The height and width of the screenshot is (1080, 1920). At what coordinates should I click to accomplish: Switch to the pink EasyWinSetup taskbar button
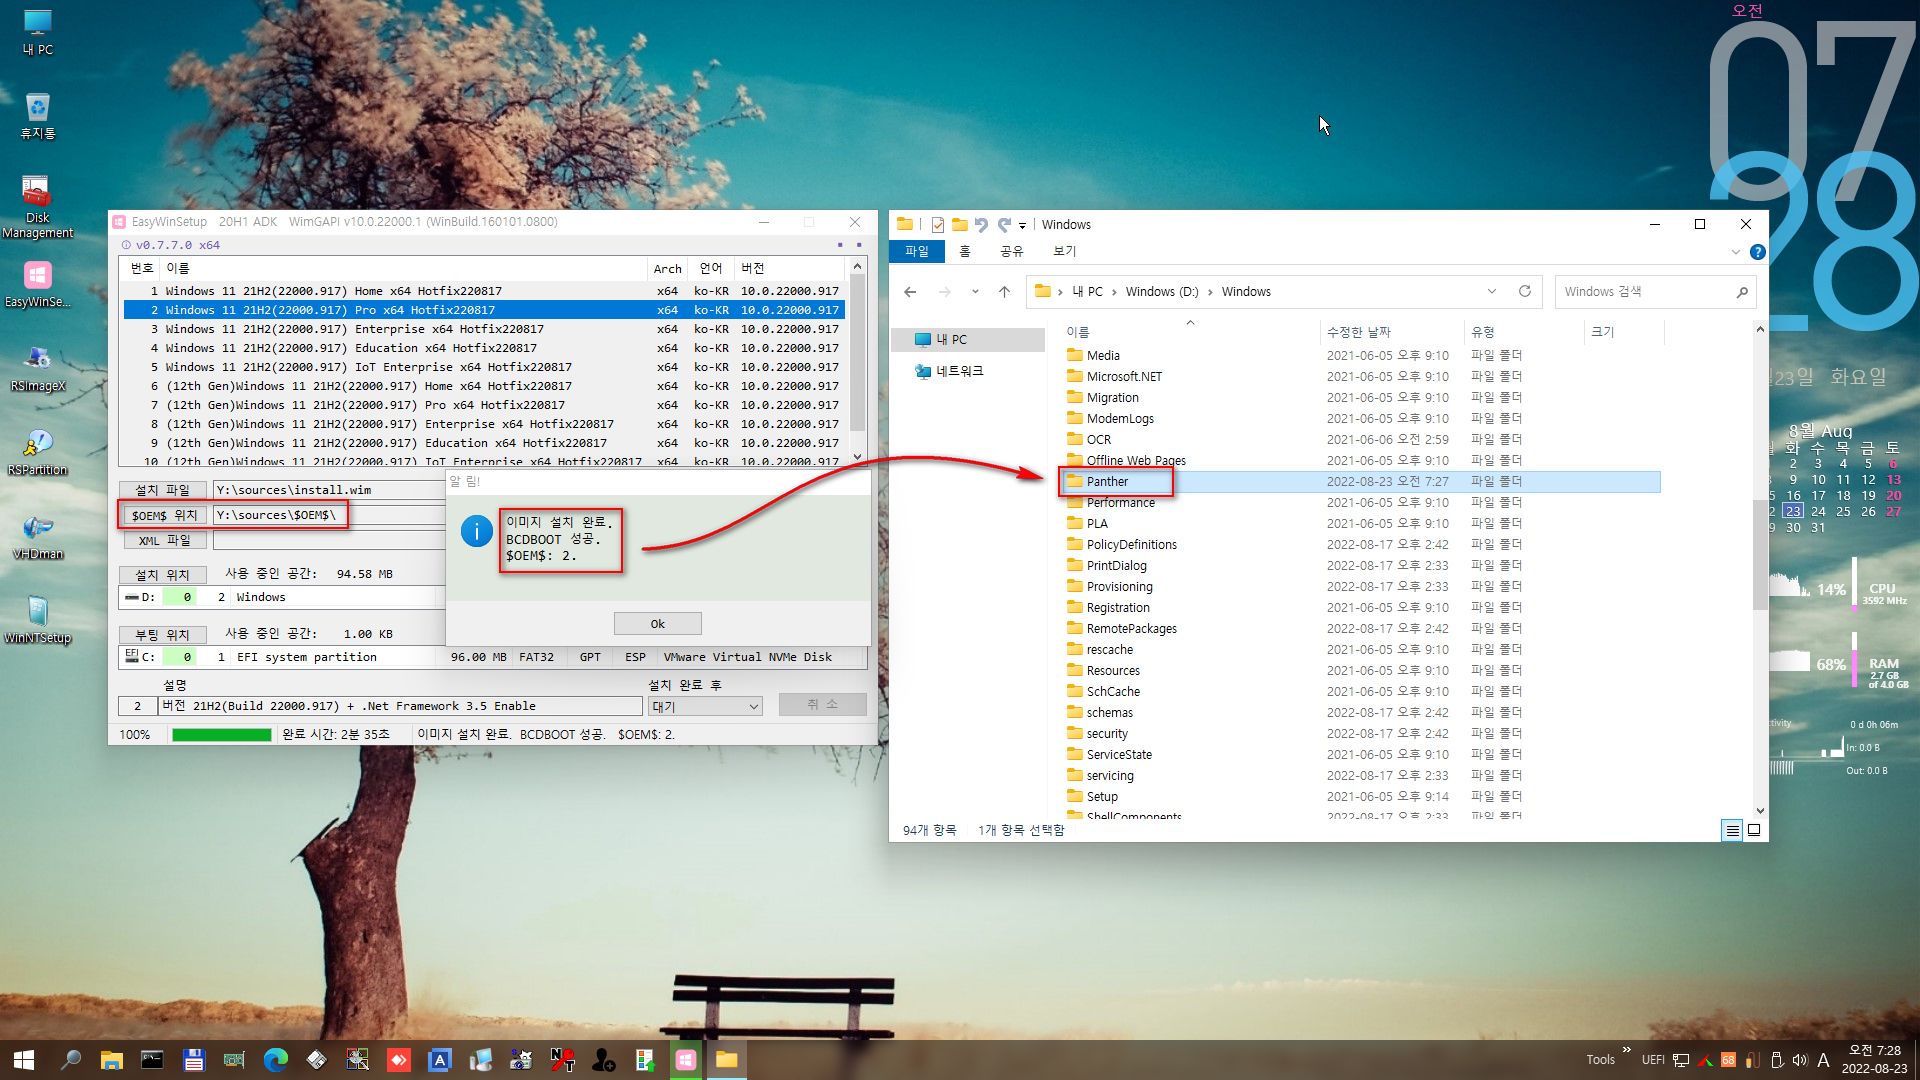pos(685,1060)
